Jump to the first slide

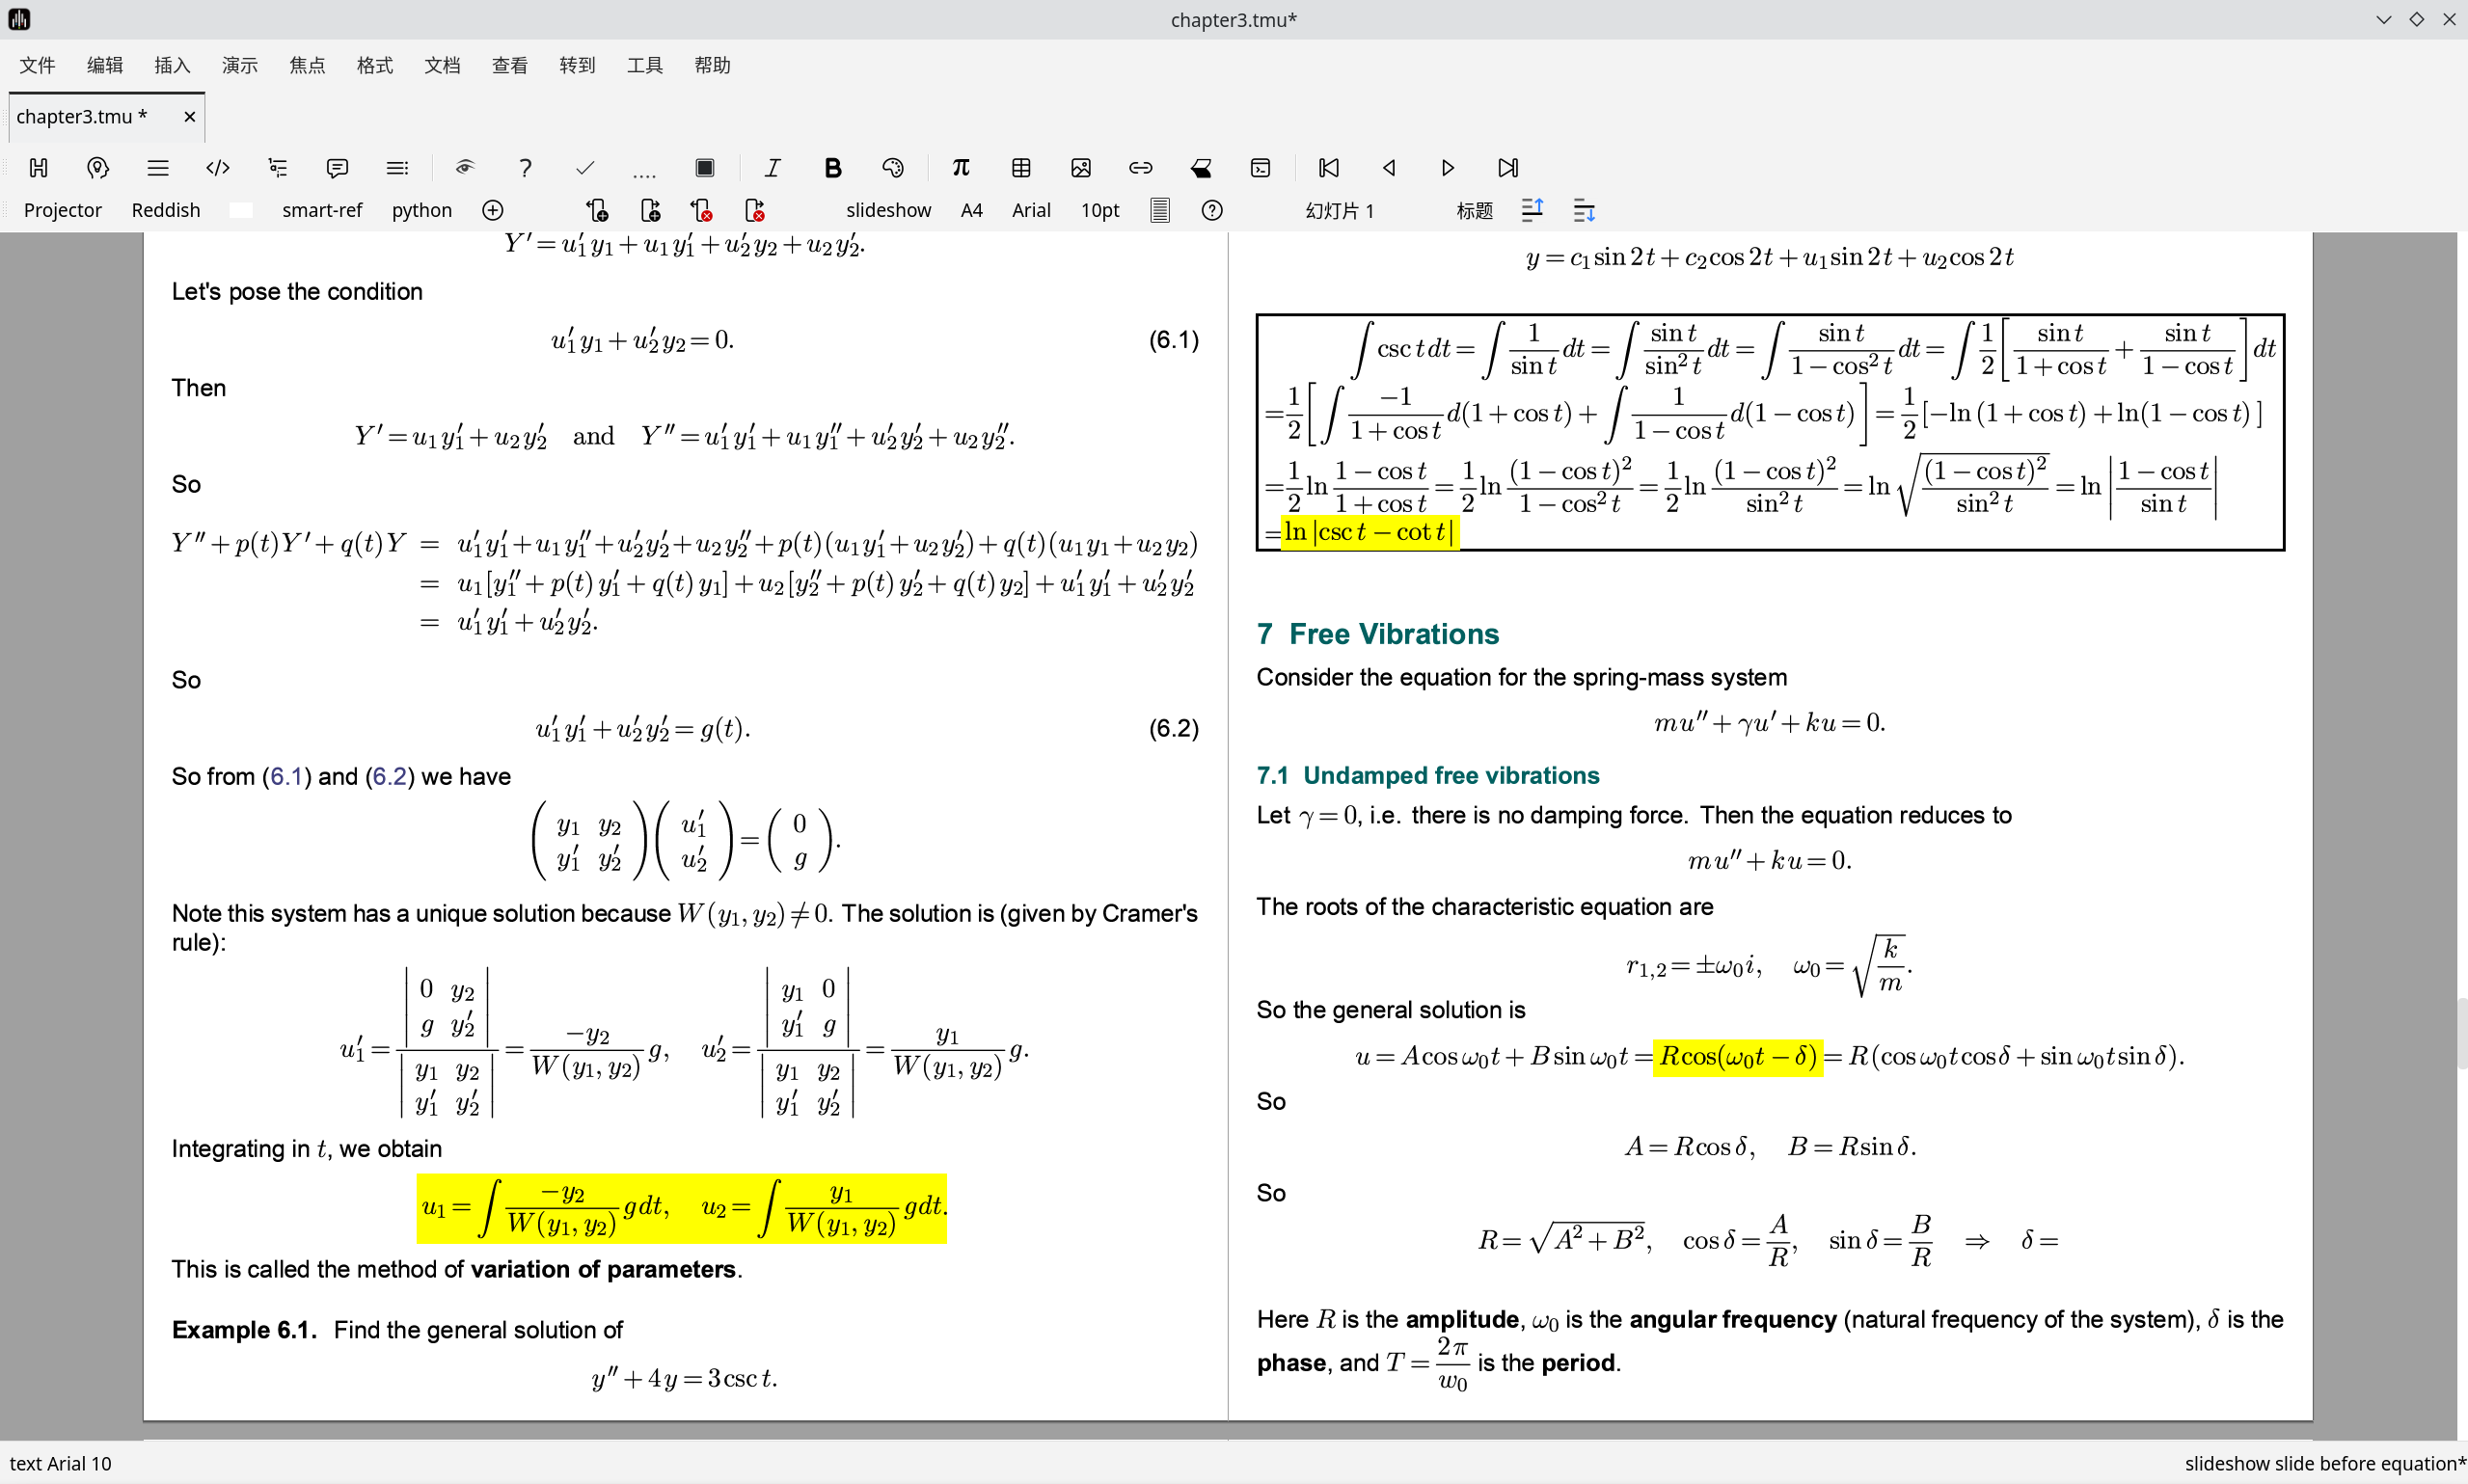(x=1328, y=168)
